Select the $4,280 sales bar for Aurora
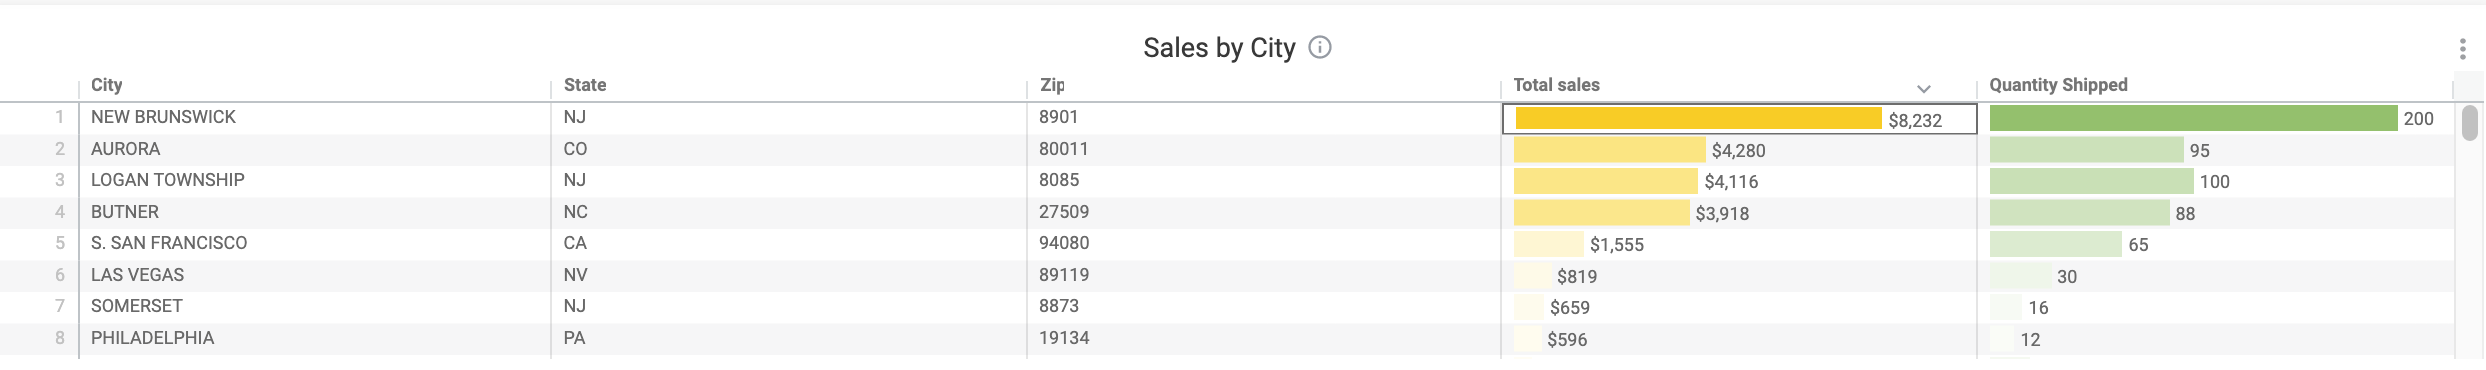The width and height of the screenshot is (2486, 370). click(1610, 151)
